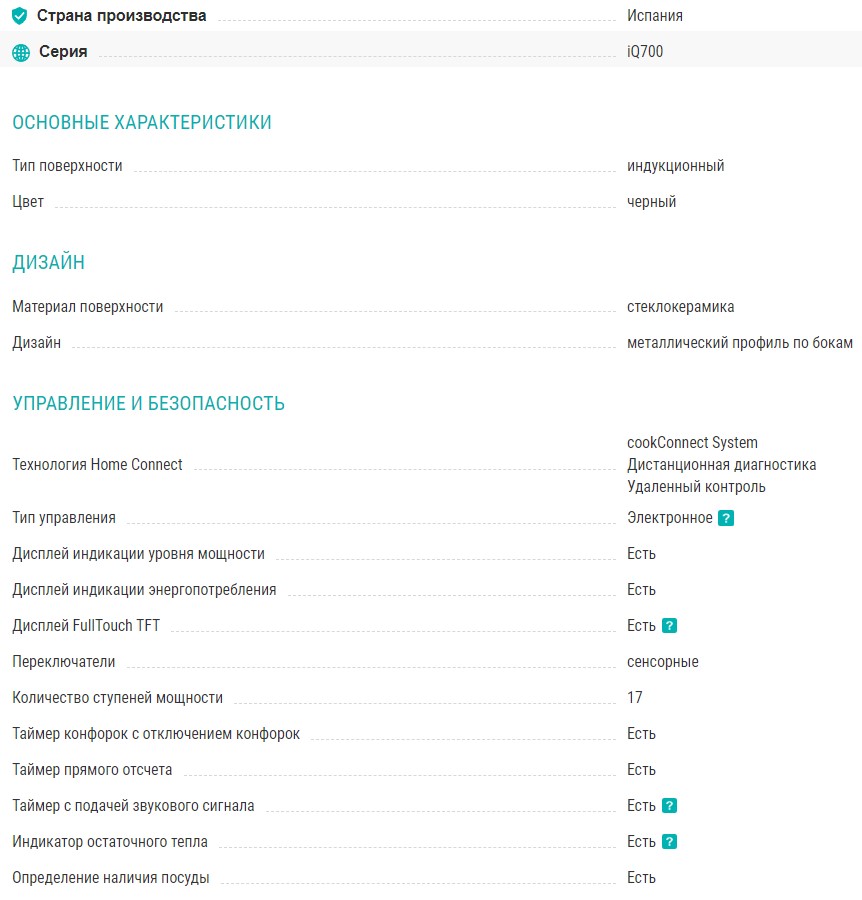Viewport: 862px width, 900px height.
Task: Select the УПРАВЛЕНИЕ И БЕЗОПАСНОСТЬ heading
Action: point(148,404)
